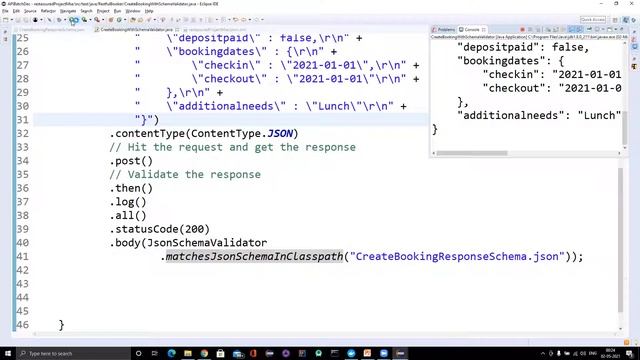
Task: Open the Navigate menu
Action: click(68, 11)
